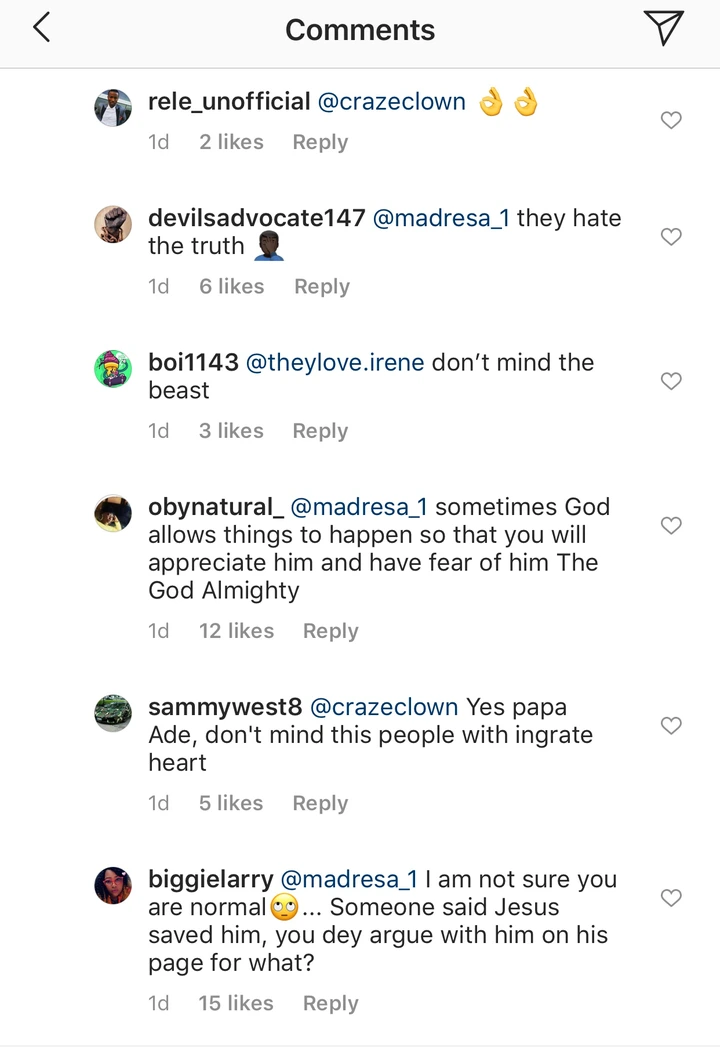Reply to obynatural_'s comment
Image resolution: width=720 pixels, height=1048 pixels.
click(330, 631)
